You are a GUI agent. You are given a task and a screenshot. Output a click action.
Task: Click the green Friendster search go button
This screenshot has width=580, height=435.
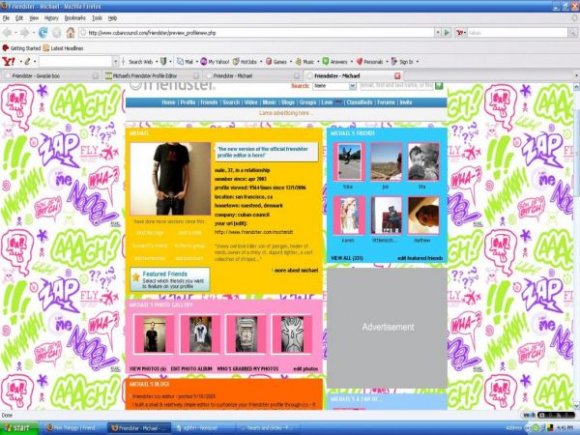click(x=439, y=86)
